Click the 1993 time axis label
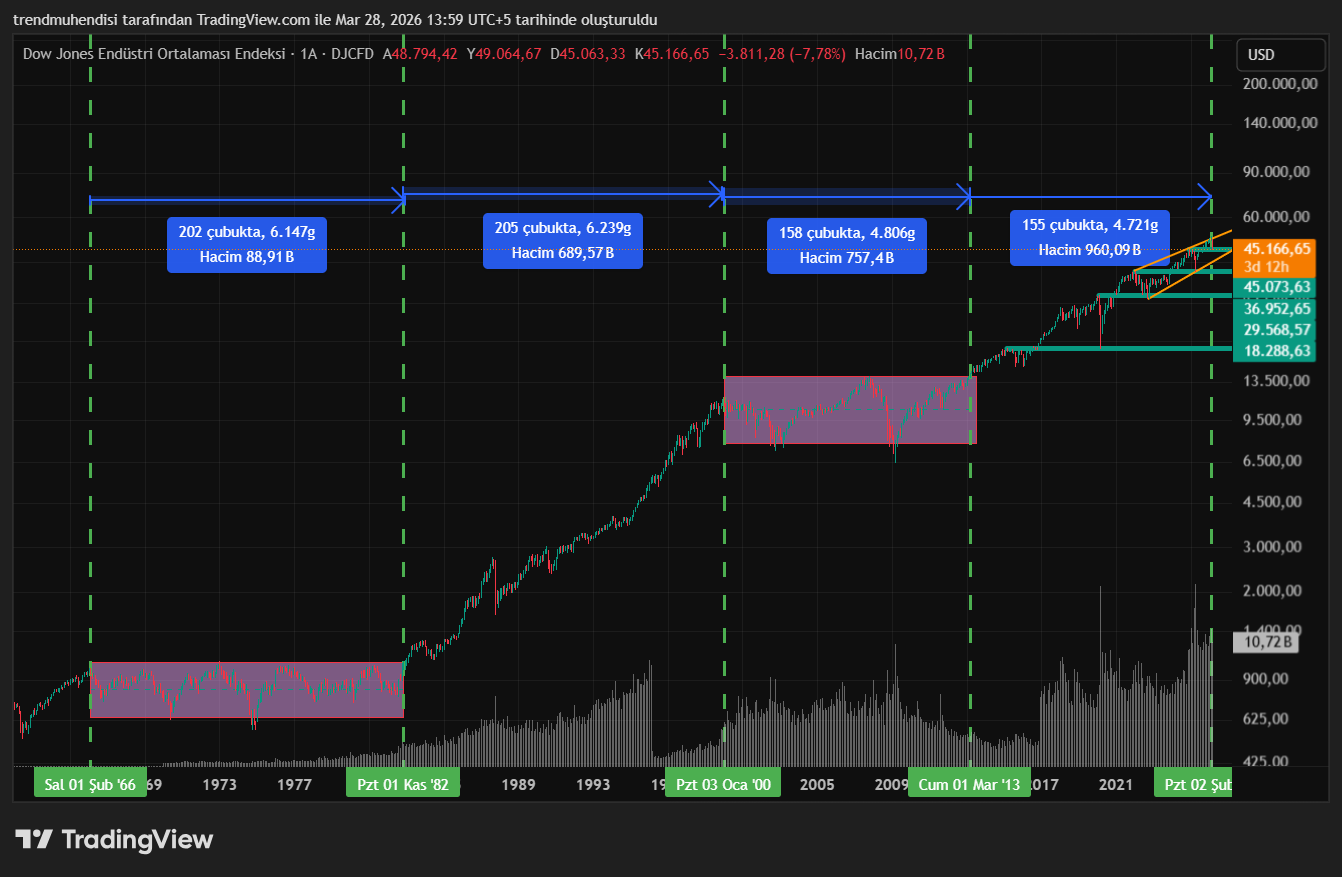Image resolution: width=1342 pixels, height=877 pixels. 594,785
